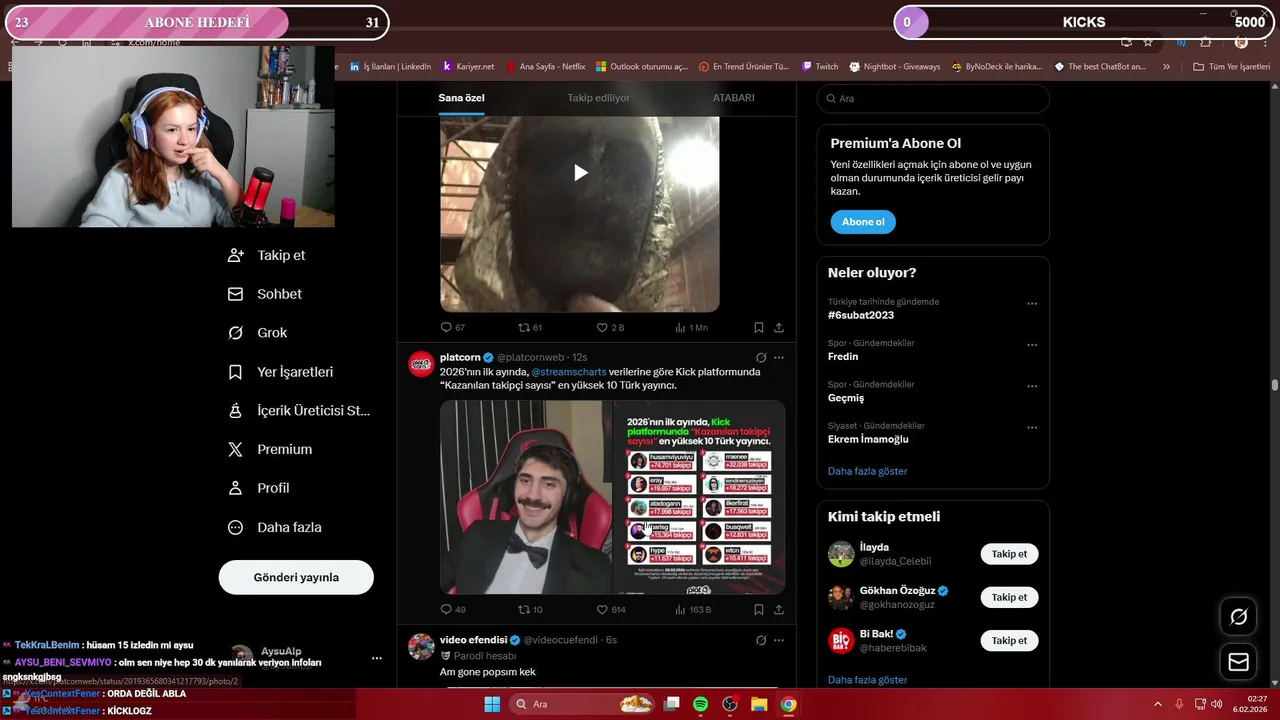Switch to Takip ediliyor tab
1280x720 pixels.
click(599, 98)
